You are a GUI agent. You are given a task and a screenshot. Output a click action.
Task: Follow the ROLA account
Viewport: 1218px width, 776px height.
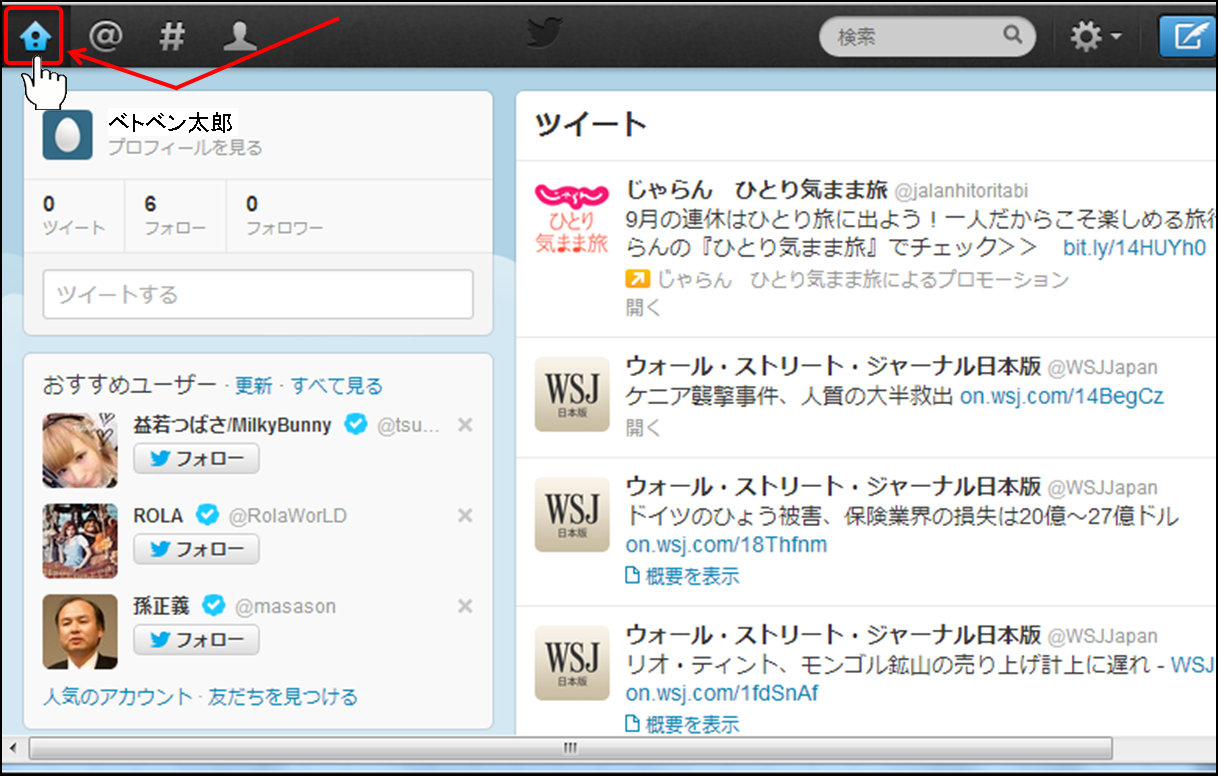point(196,549)
